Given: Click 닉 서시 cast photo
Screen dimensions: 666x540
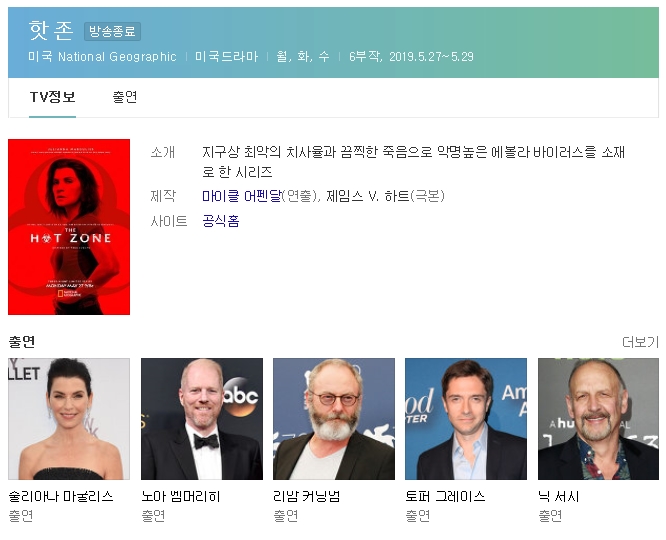Looking at the screenshot, I should [598, 419].
